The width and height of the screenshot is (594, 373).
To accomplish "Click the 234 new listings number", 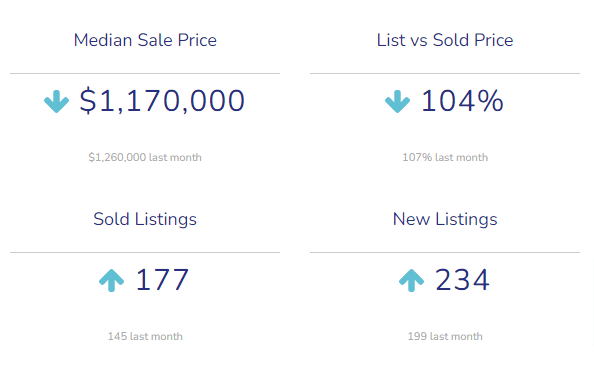I will [x=462, y=280].
